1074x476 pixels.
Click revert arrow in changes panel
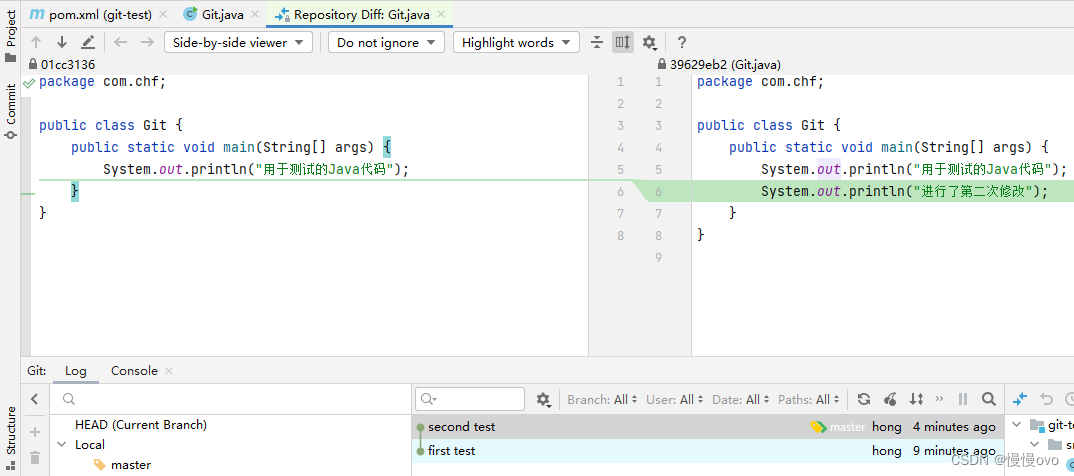click(x=1046, y=399)
